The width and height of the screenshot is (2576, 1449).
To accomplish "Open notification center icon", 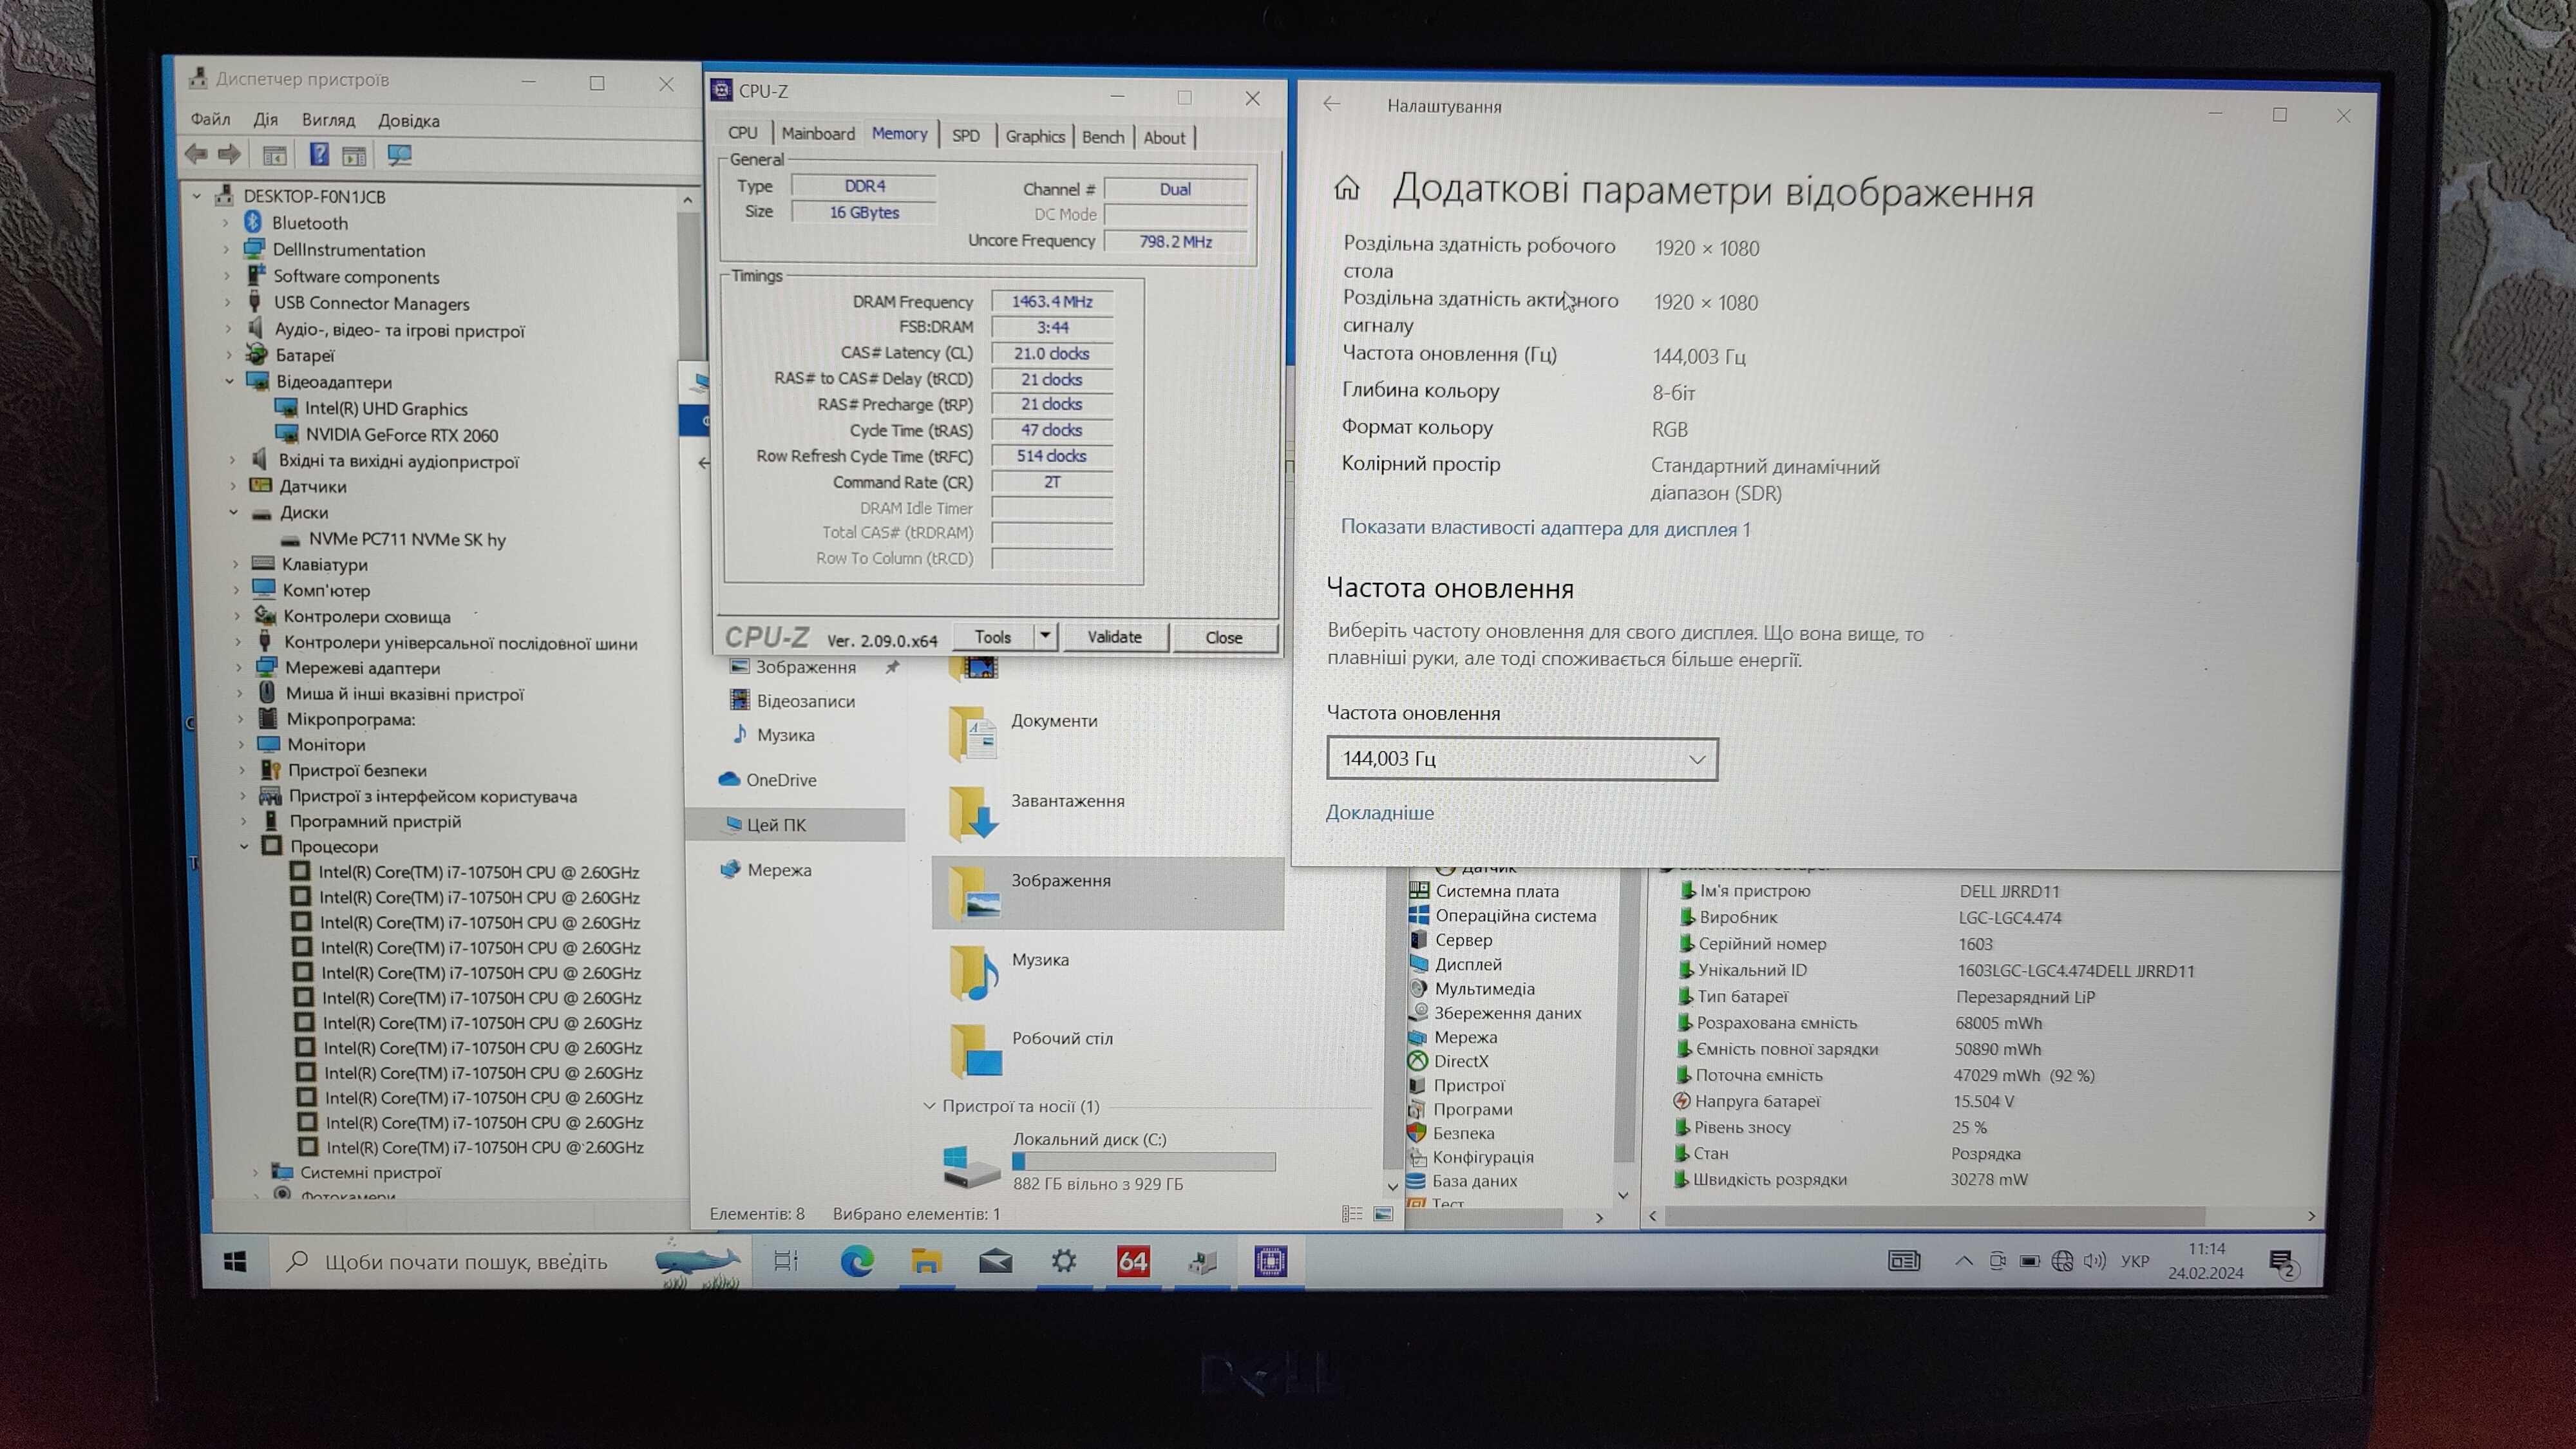I will (x=2283, y=1264).
